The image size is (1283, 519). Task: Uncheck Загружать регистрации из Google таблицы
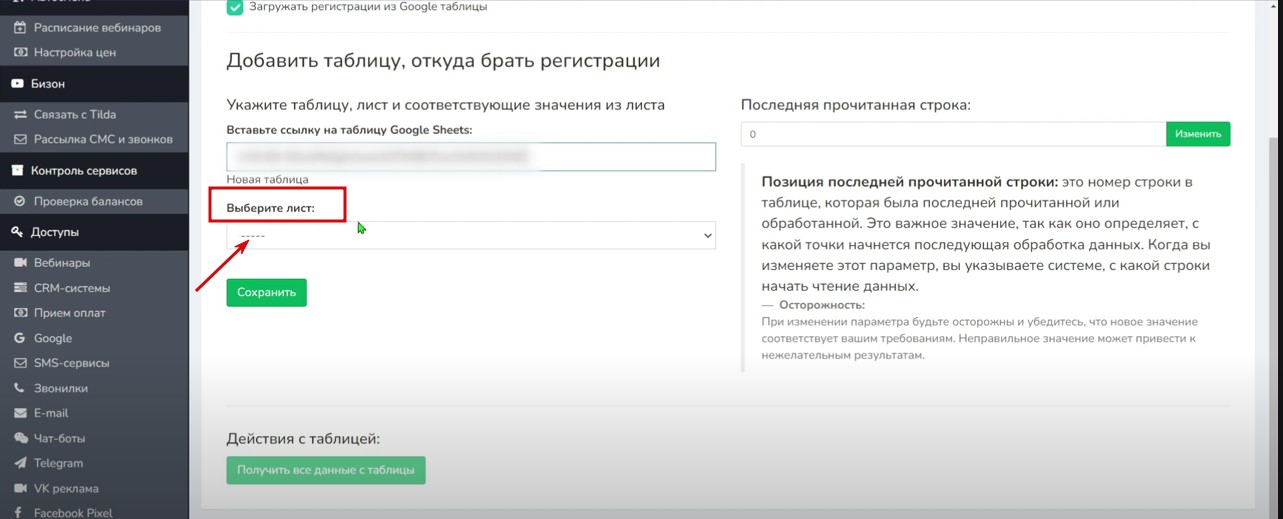pos(235,7)
